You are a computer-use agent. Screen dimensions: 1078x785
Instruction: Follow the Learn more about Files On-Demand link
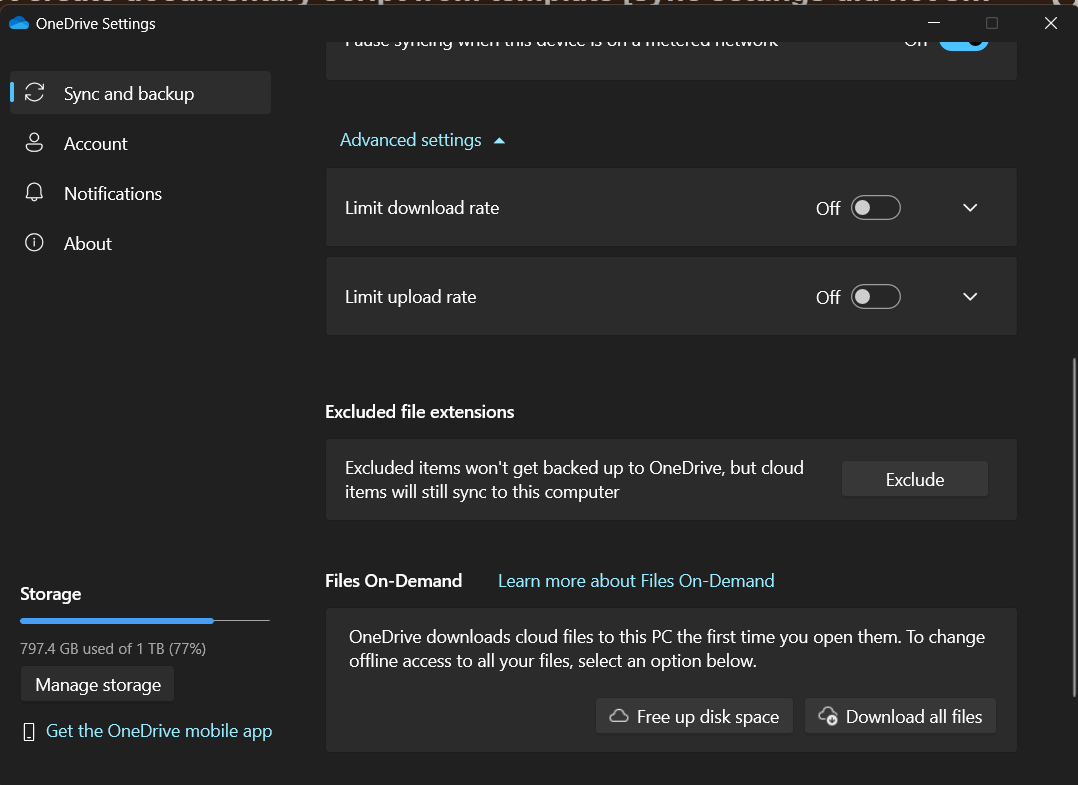[636, 581]
